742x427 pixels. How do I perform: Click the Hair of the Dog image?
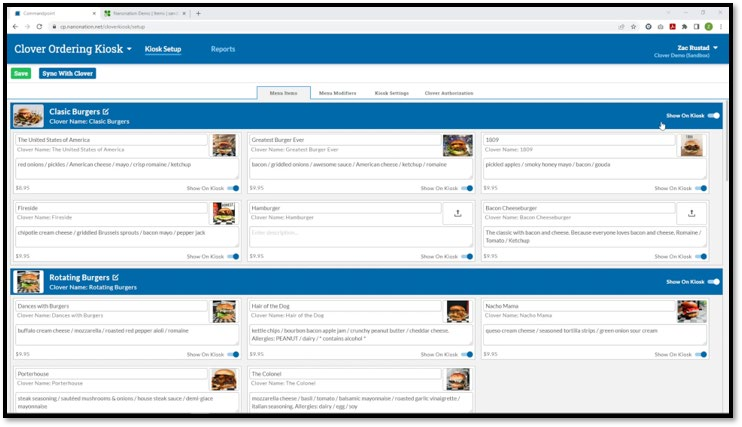(458, 311)
